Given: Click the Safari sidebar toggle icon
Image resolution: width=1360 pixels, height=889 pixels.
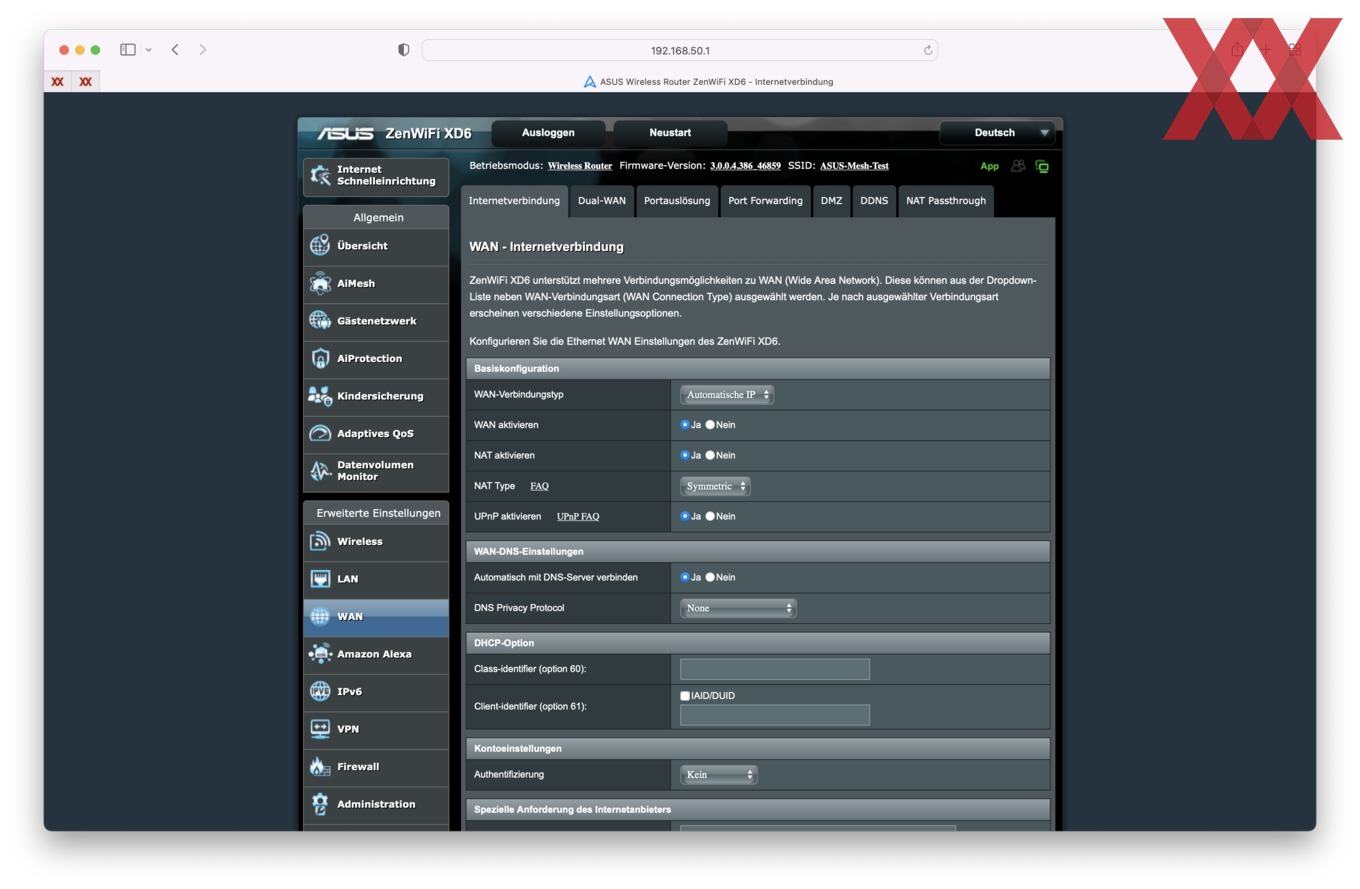Looking at the screenshot, I should coord(128,49).
